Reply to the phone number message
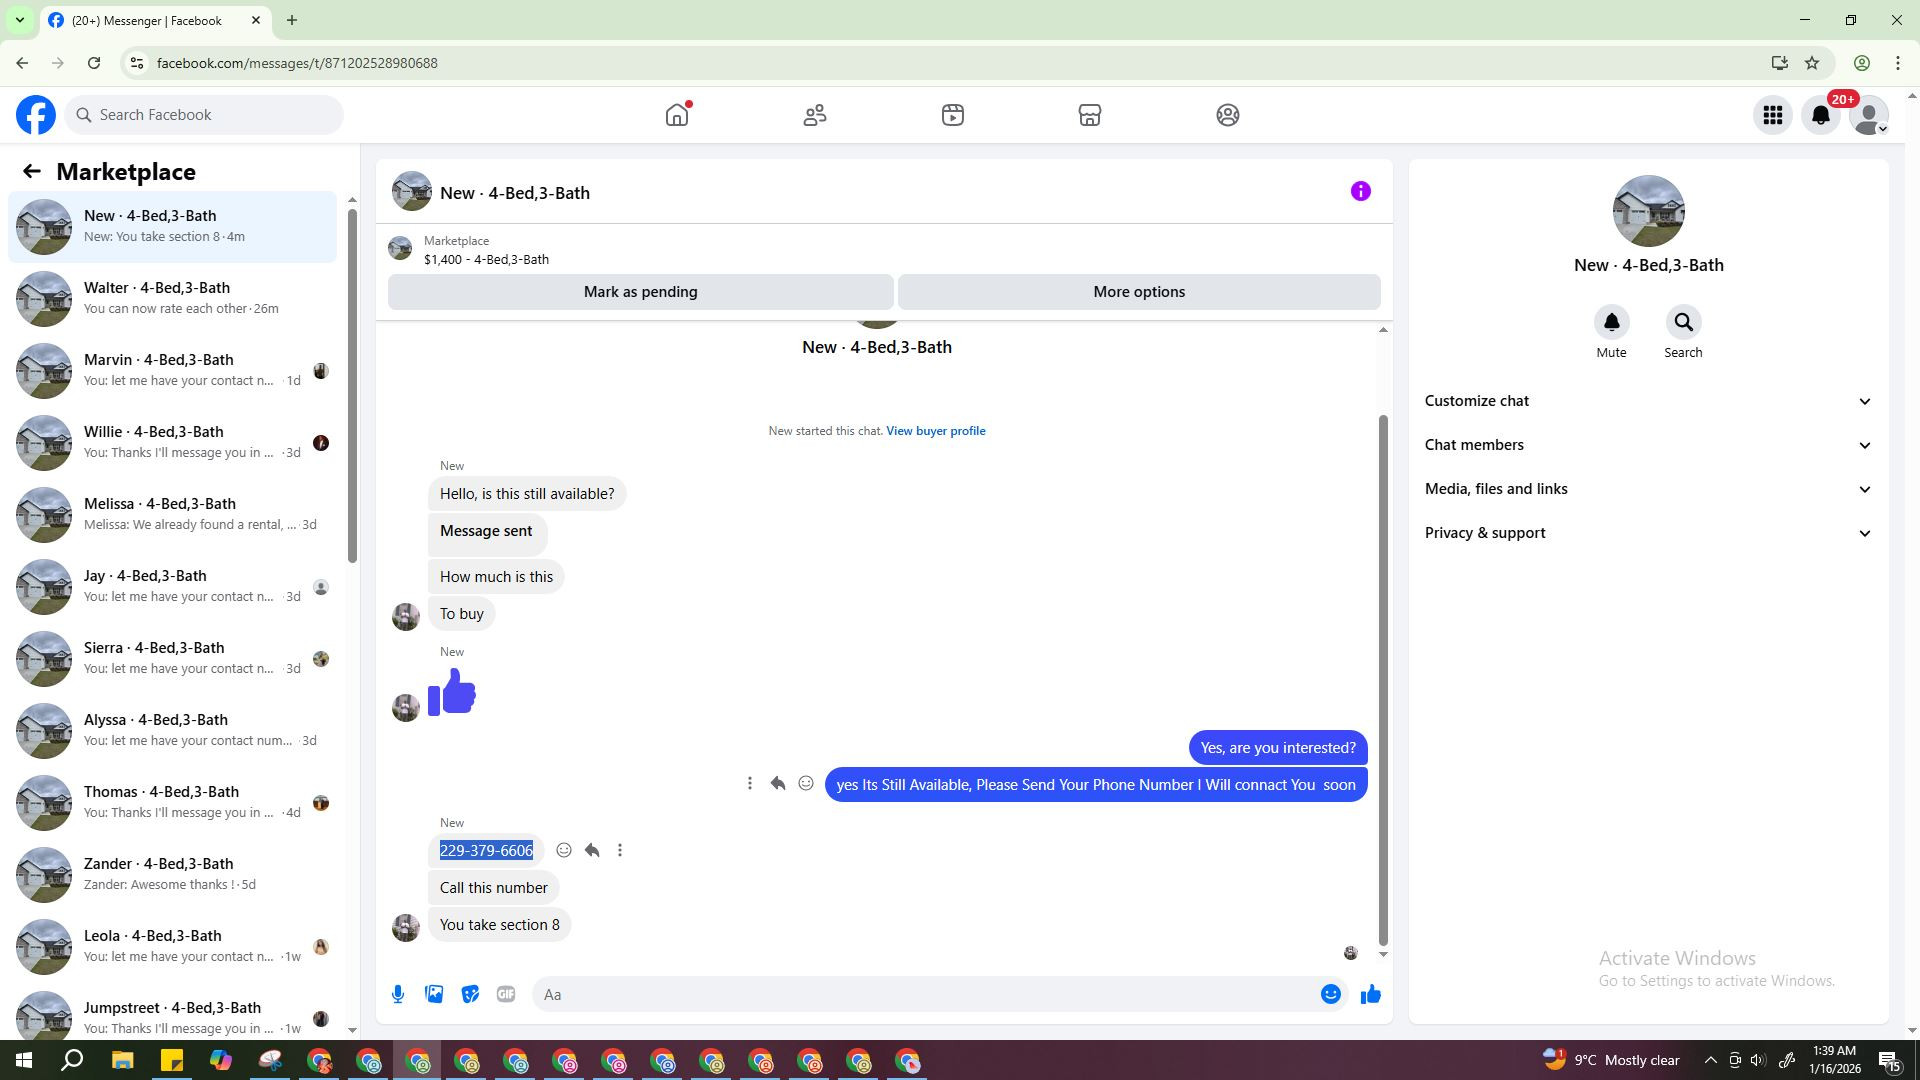The width and height of the screenshot is (1920, 1080). pyautogui.click(x=592, y=850)
